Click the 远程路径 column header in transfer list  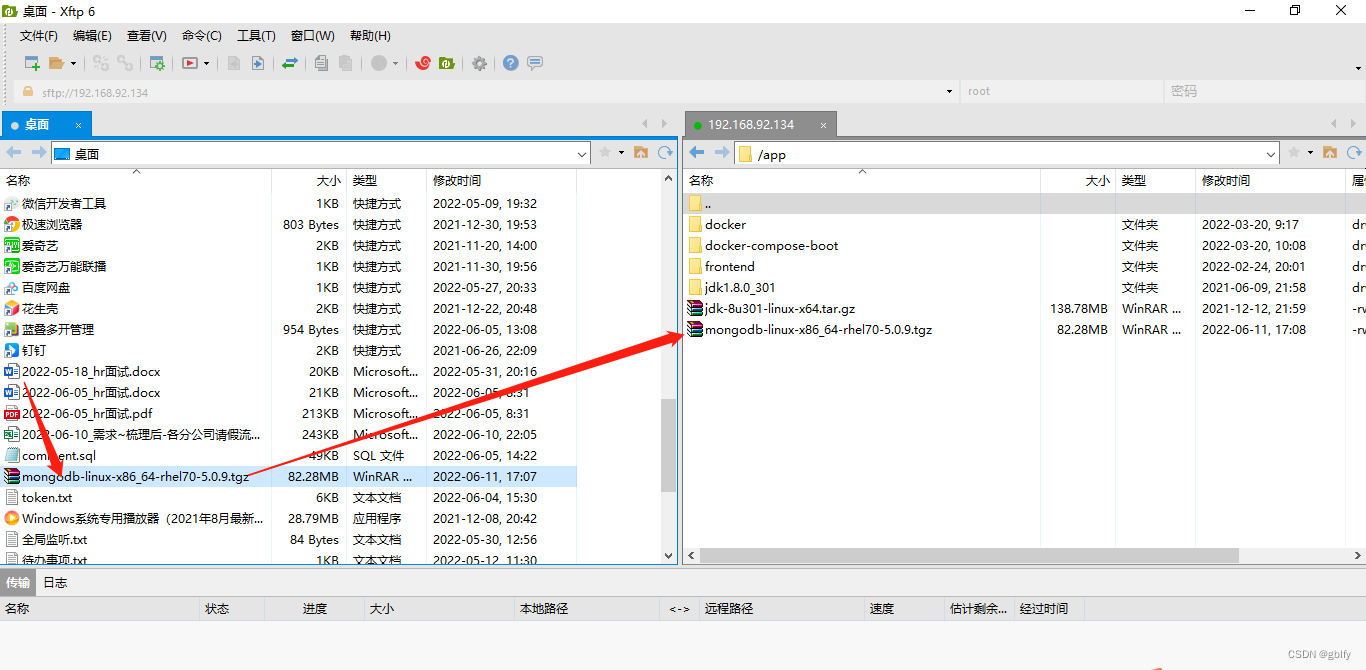(781, 608)
